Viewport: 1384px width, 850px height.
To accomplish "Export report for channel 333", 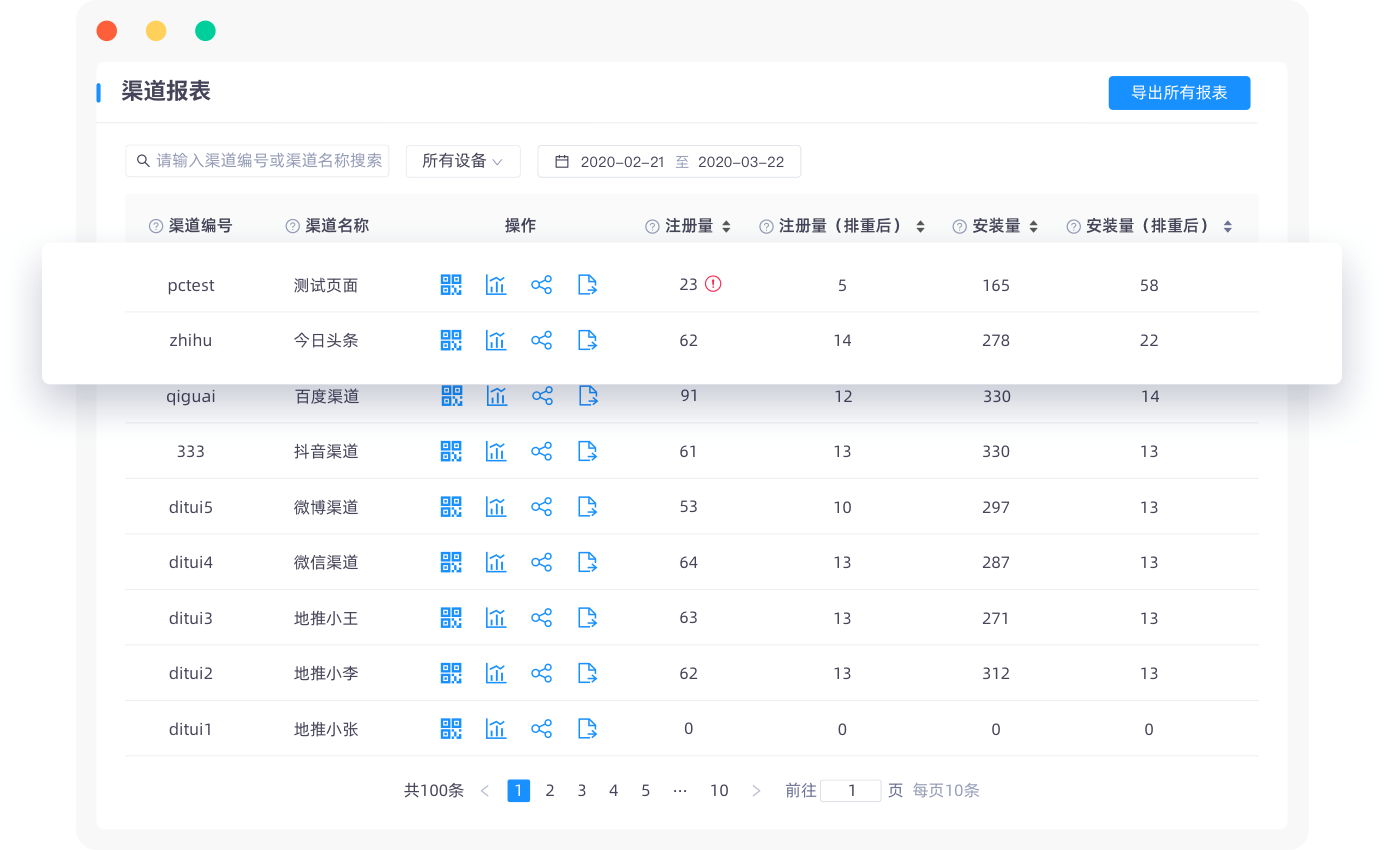I will coord(588,451).
